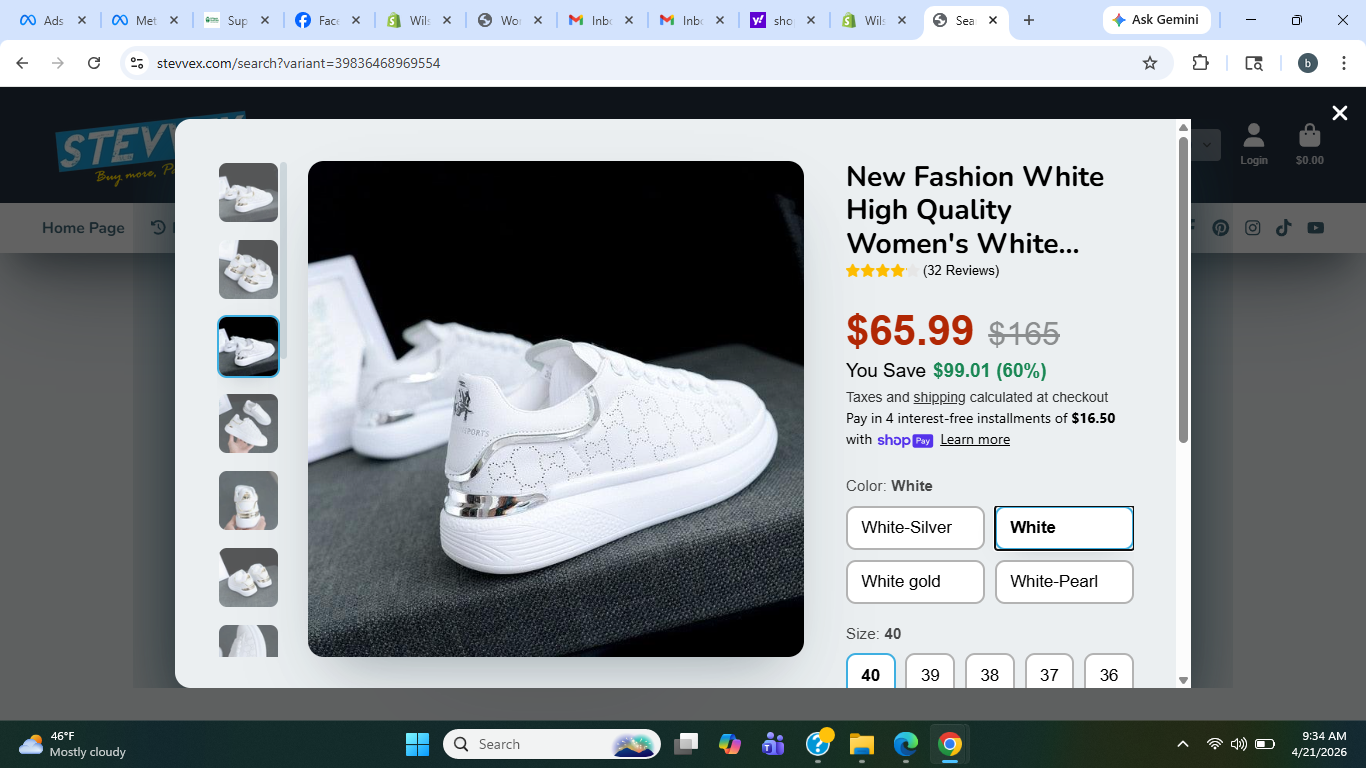Open the Instagram social icon
1366x768 pixels.
(x=1252, y=228)
